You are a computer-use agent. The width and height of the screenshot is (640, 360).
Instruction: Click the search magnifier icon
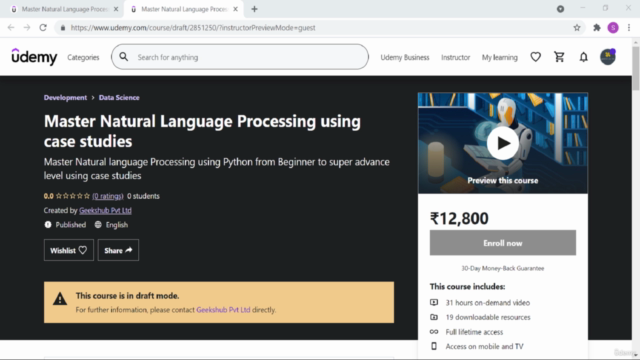[124, 57]
